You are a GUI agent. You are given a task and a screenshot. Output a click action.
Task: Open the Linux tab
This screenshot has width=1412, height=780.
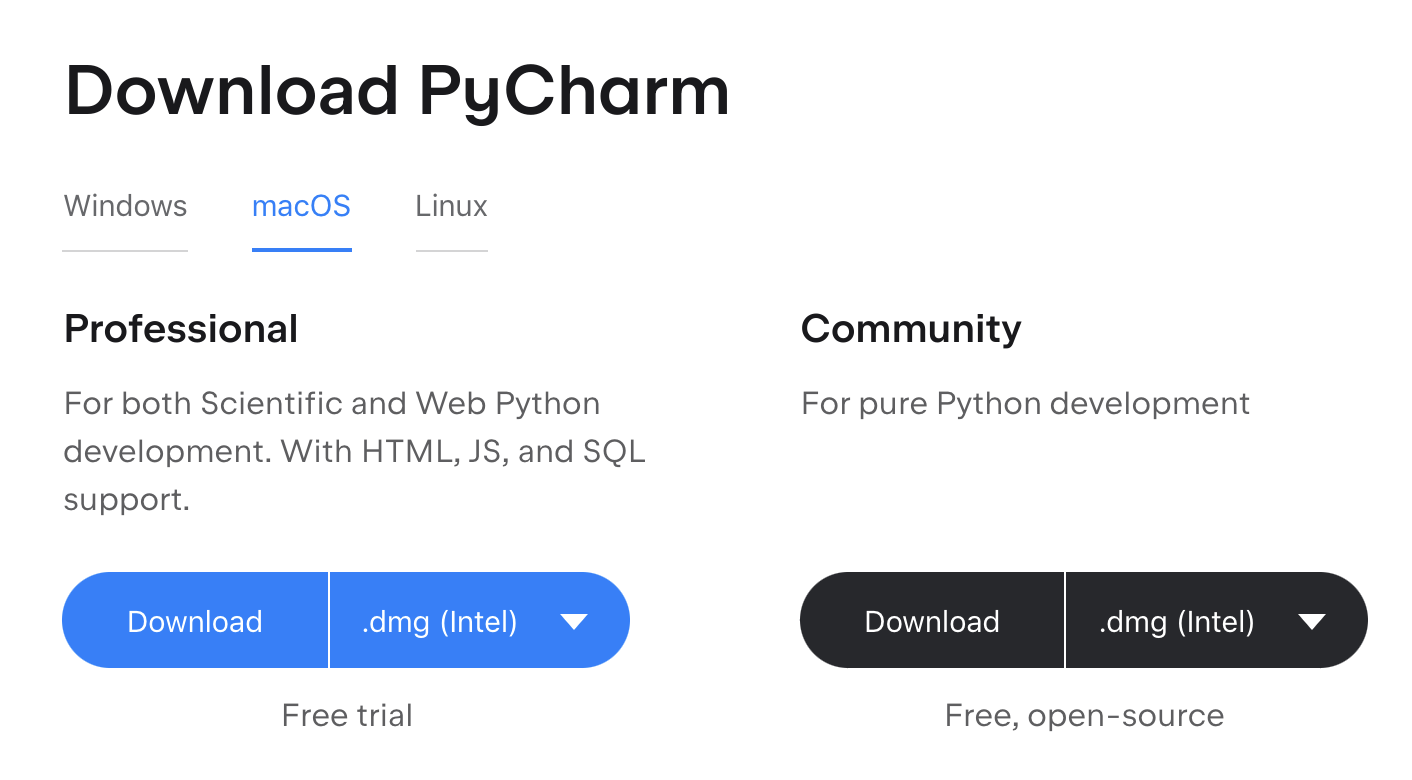(x=451, y=207)
